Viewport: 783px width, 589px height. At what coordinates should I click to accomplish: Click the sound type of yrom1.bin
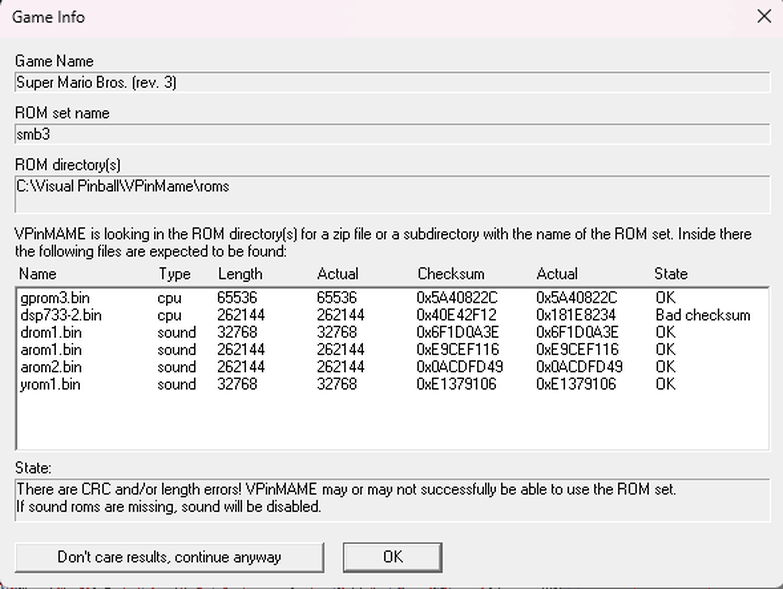coord(177,384)
